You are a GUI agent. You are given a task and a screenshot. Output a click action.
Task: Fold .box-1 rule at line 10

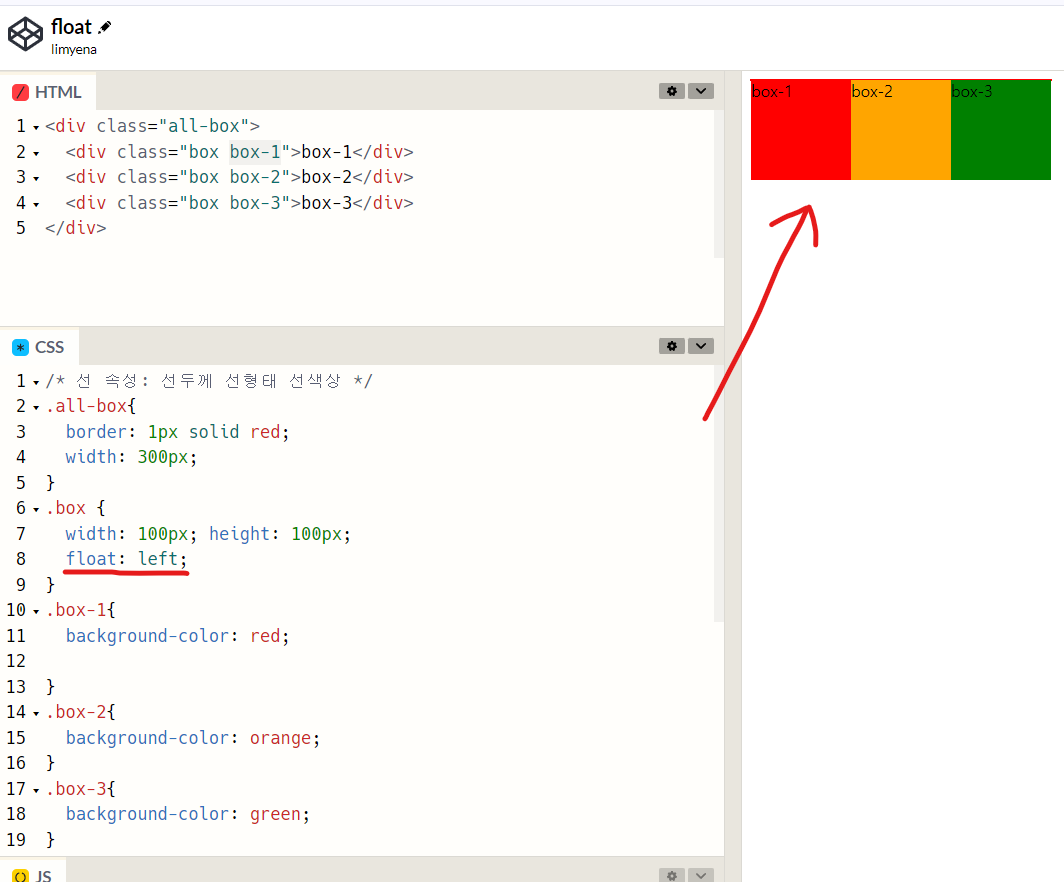pyautogui.click(x=36, y=611)
